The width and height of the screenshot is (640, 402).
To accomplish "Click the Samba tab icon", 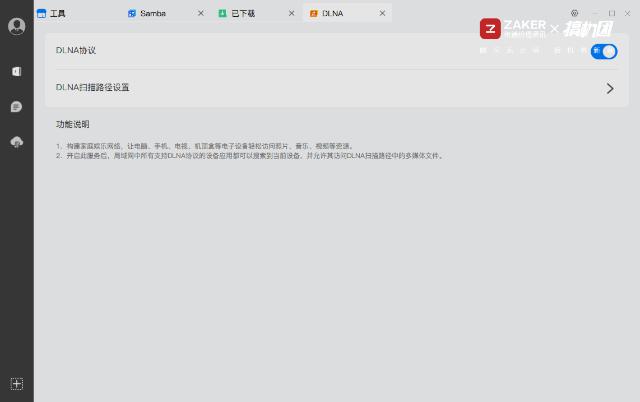I will (x=132, y=13).
